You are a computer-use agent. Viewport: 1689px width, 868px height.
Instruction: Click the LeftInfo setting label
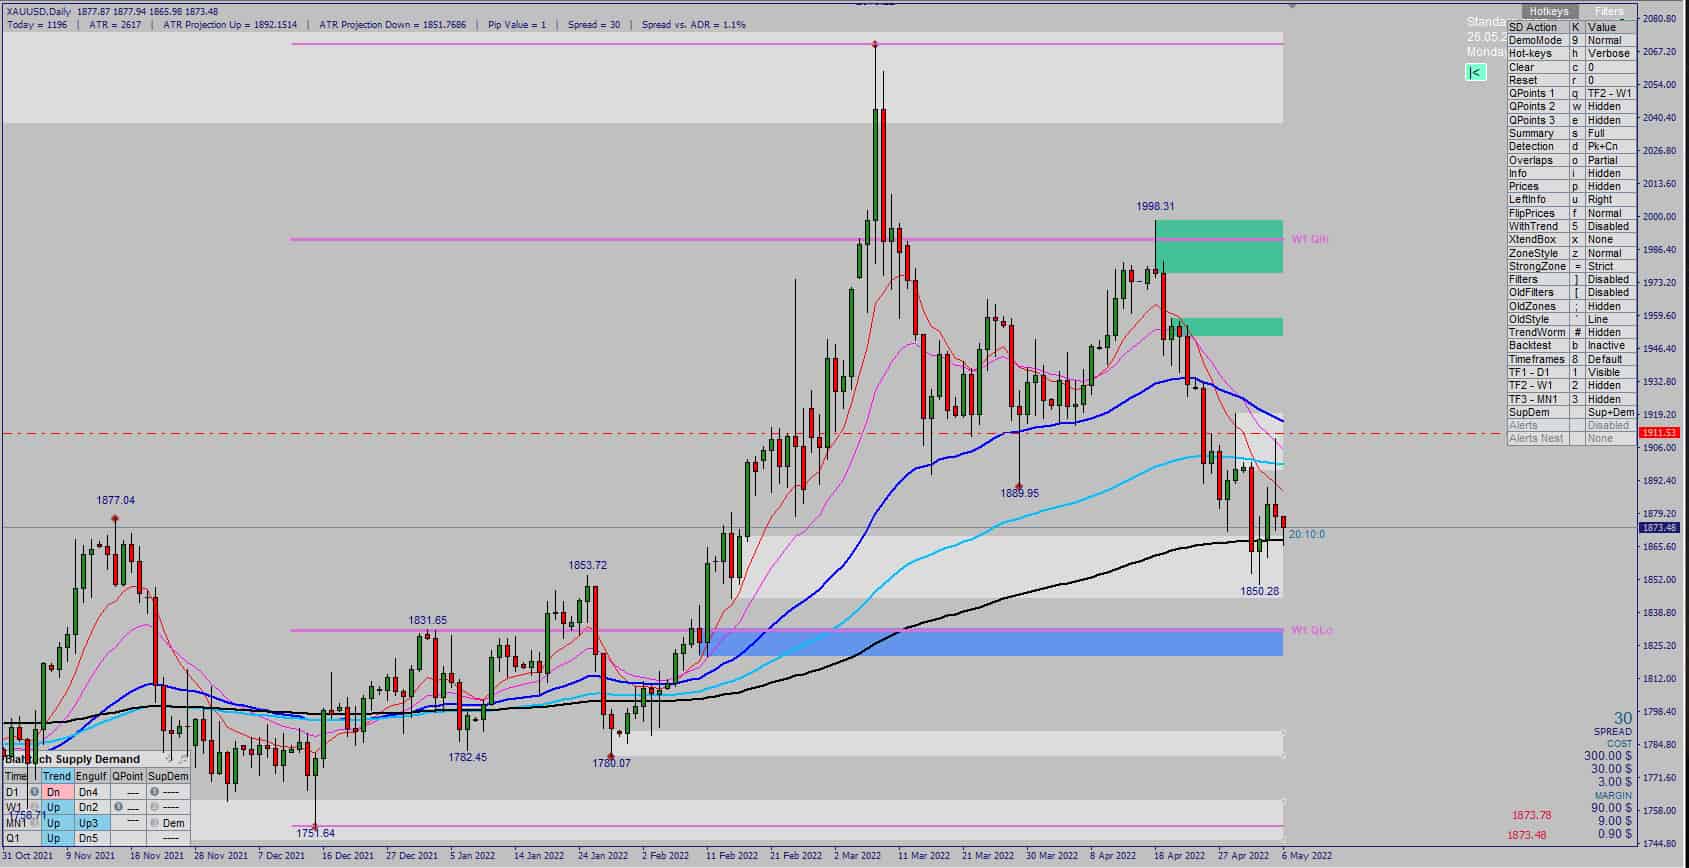pos(1527,199)
